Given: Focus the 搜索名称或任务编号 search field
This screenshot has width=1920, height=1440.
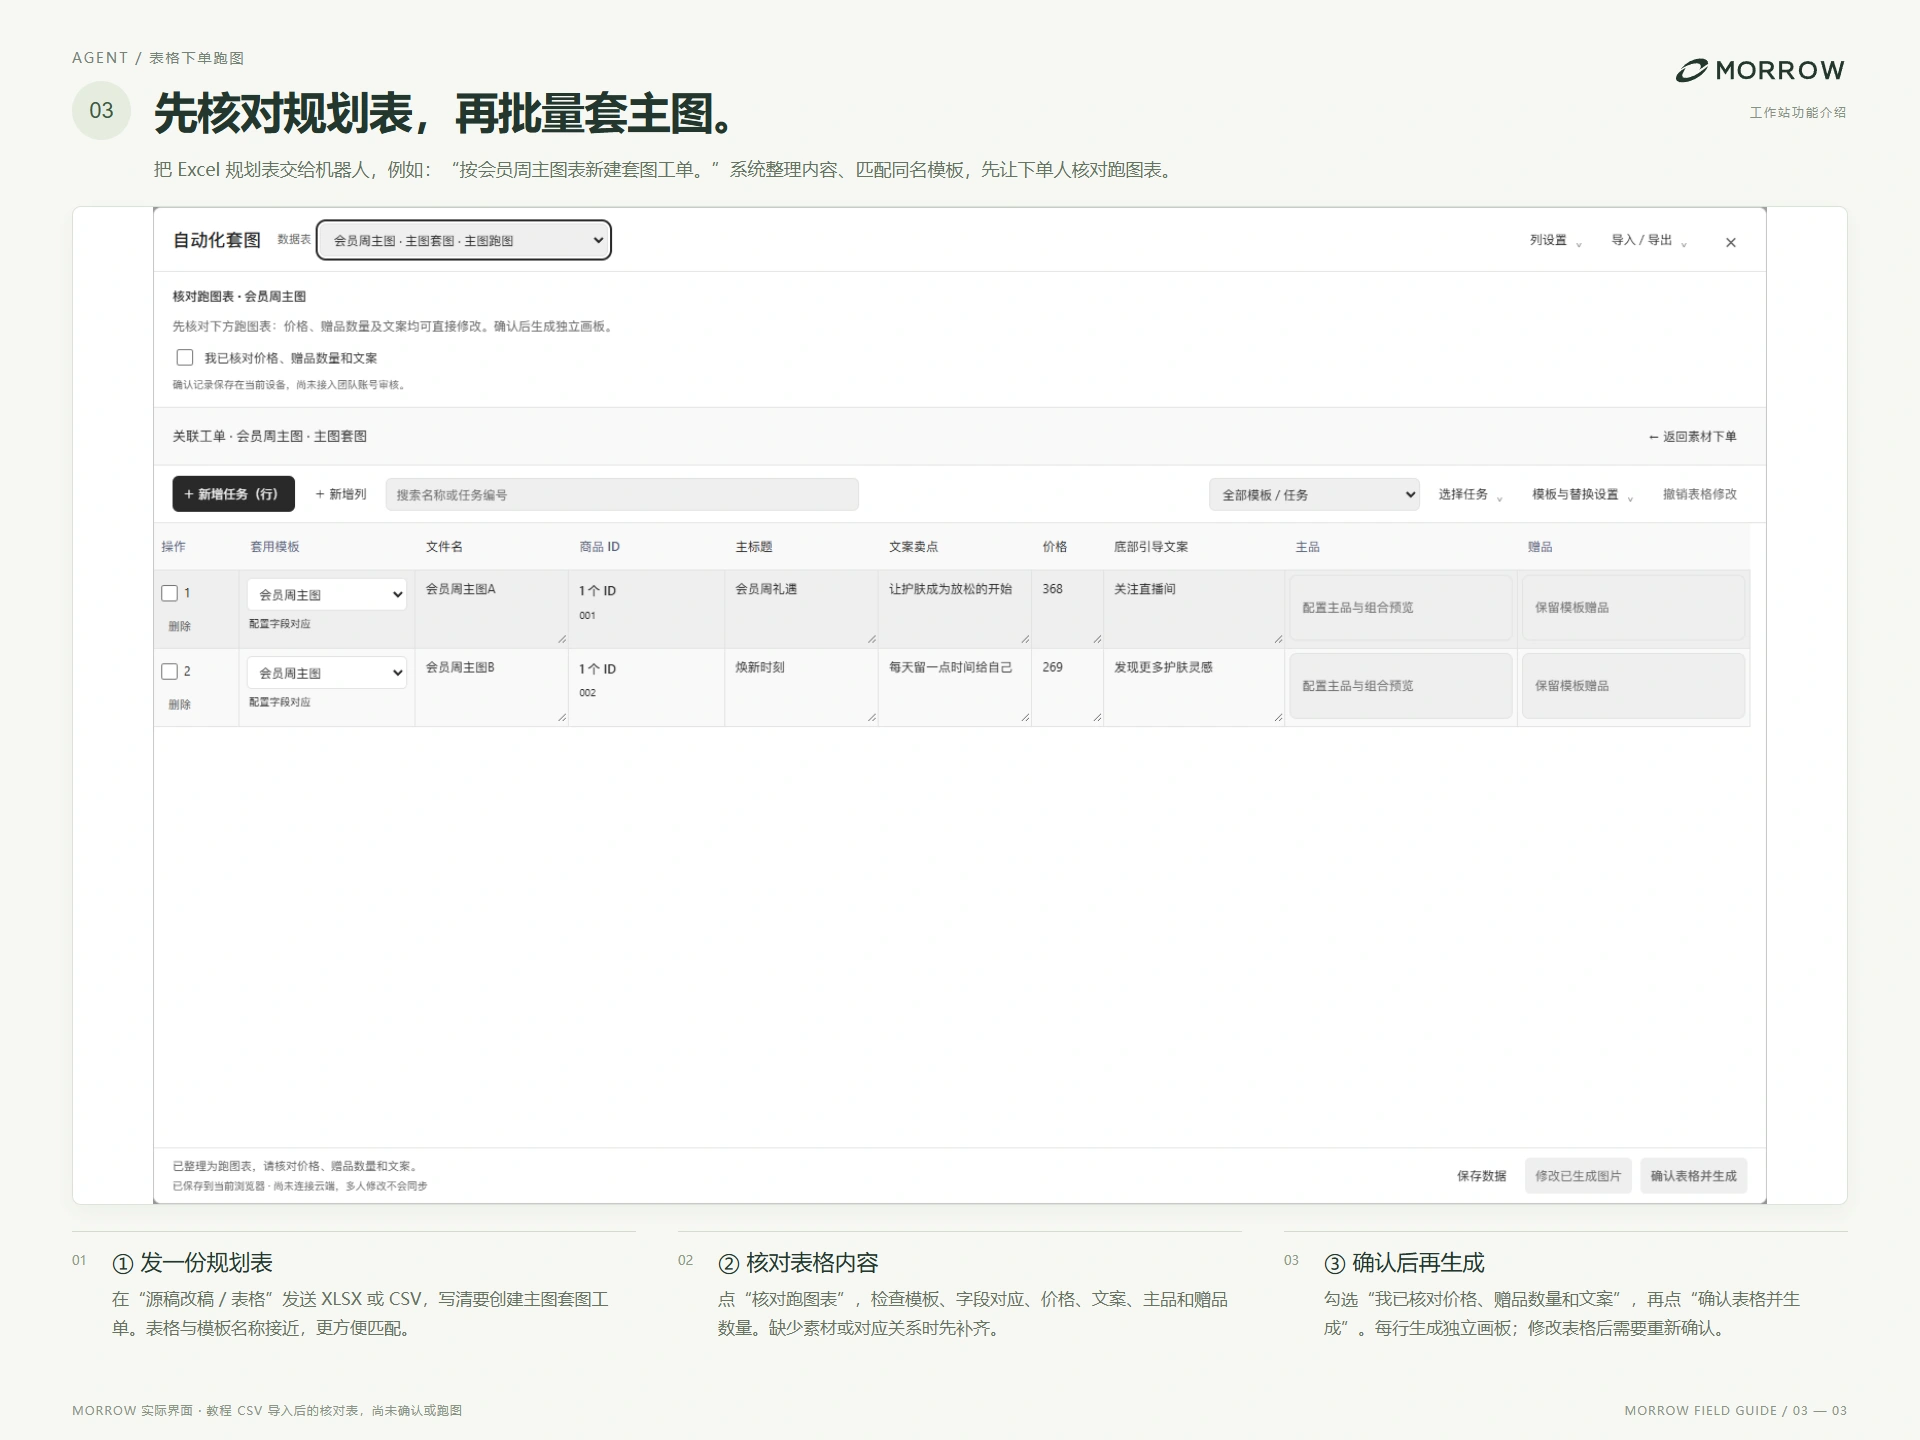Looking at the screenshot, I should pyautogui.click(x=622, y=494).
